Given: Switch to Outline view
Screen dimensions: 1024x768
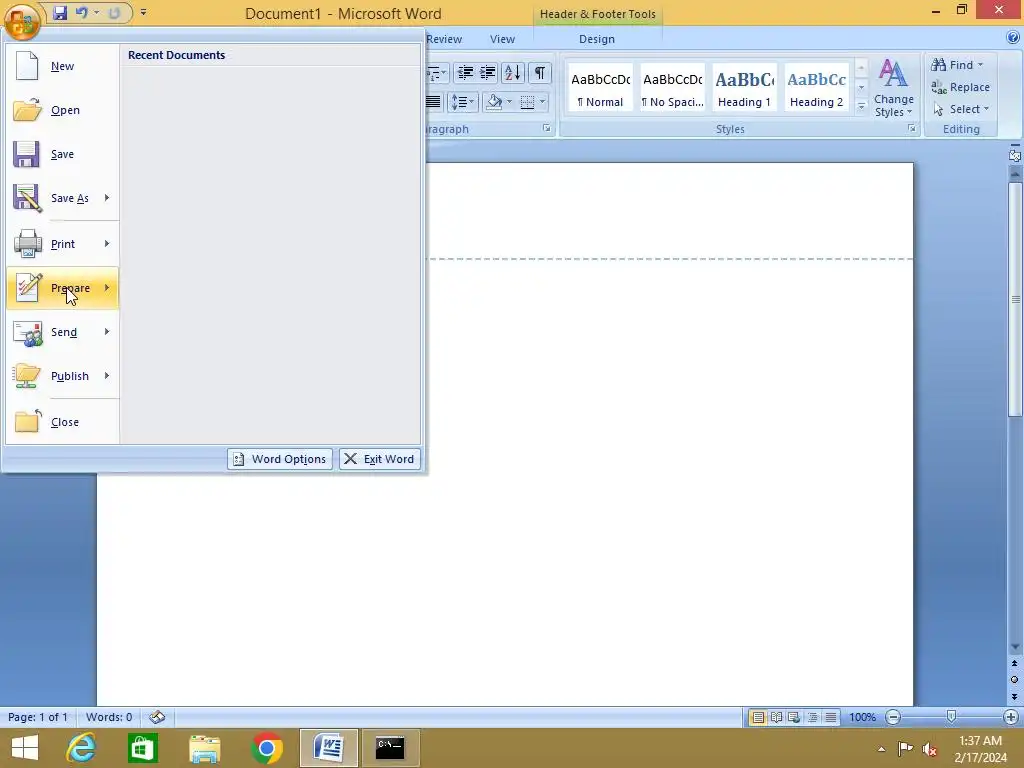Looking at the screenshot, I should pyautogui.click(x=812, y=717).
